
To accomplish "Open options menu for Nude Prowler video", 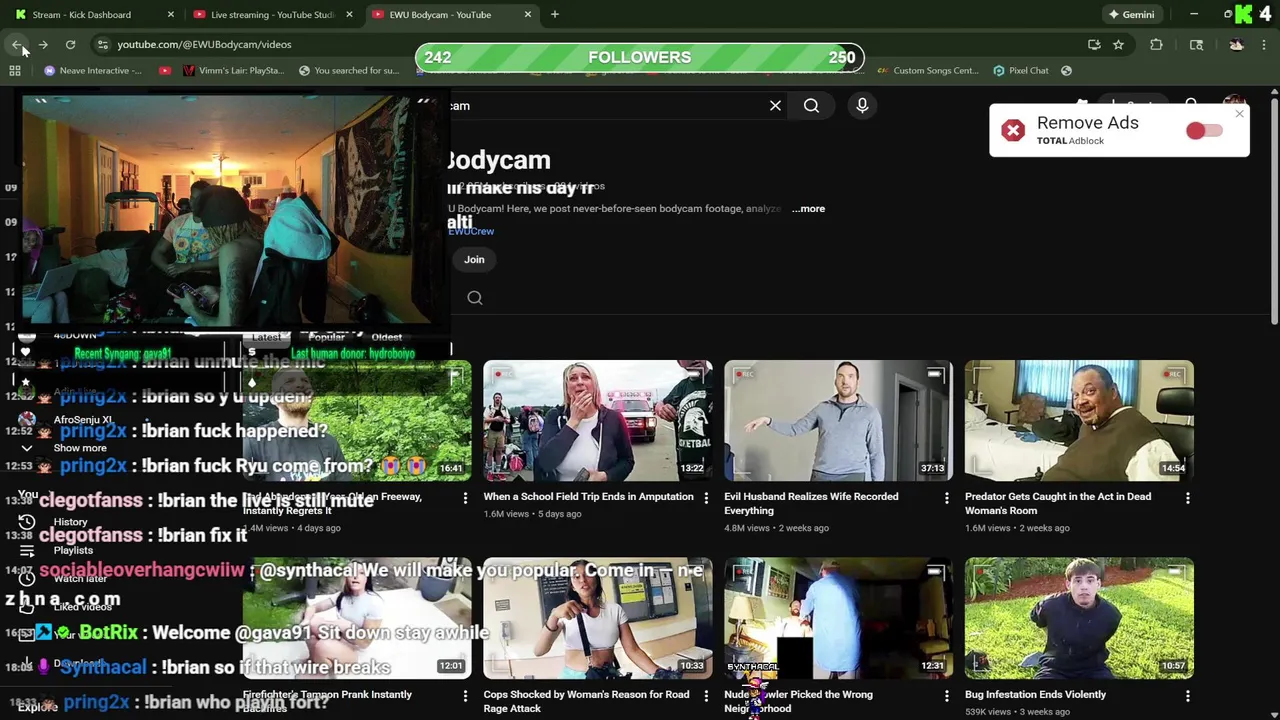I will [947, 695].
